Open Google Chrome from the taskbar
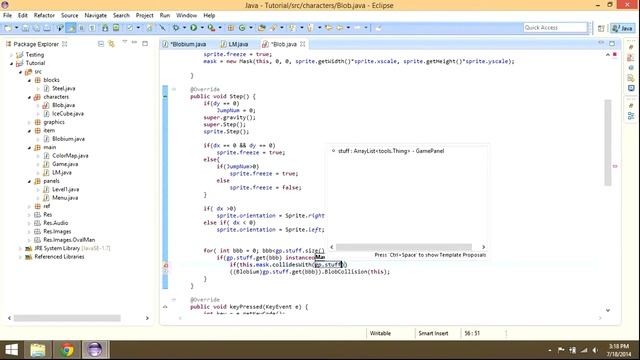The image size is (640, 360). (67, 350)
